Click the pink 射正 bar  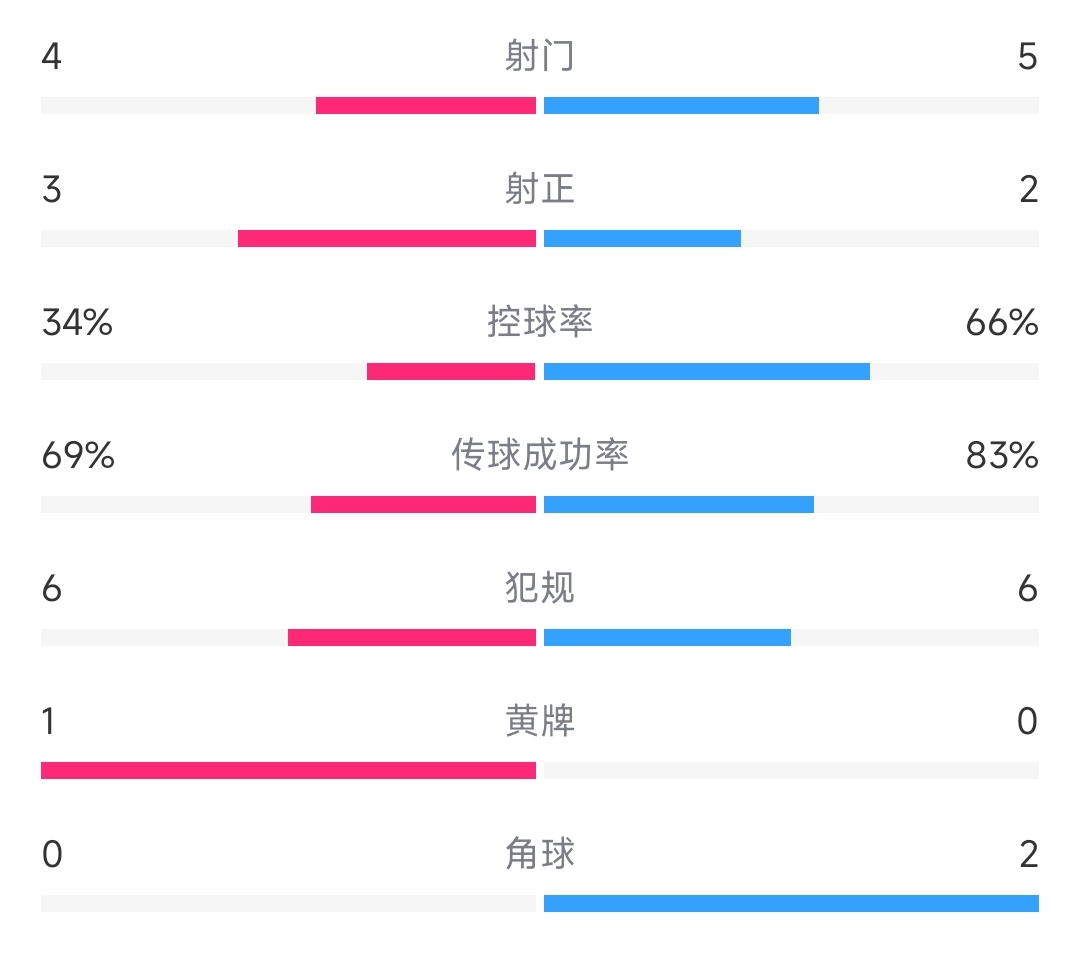click(x=387, y=238)
